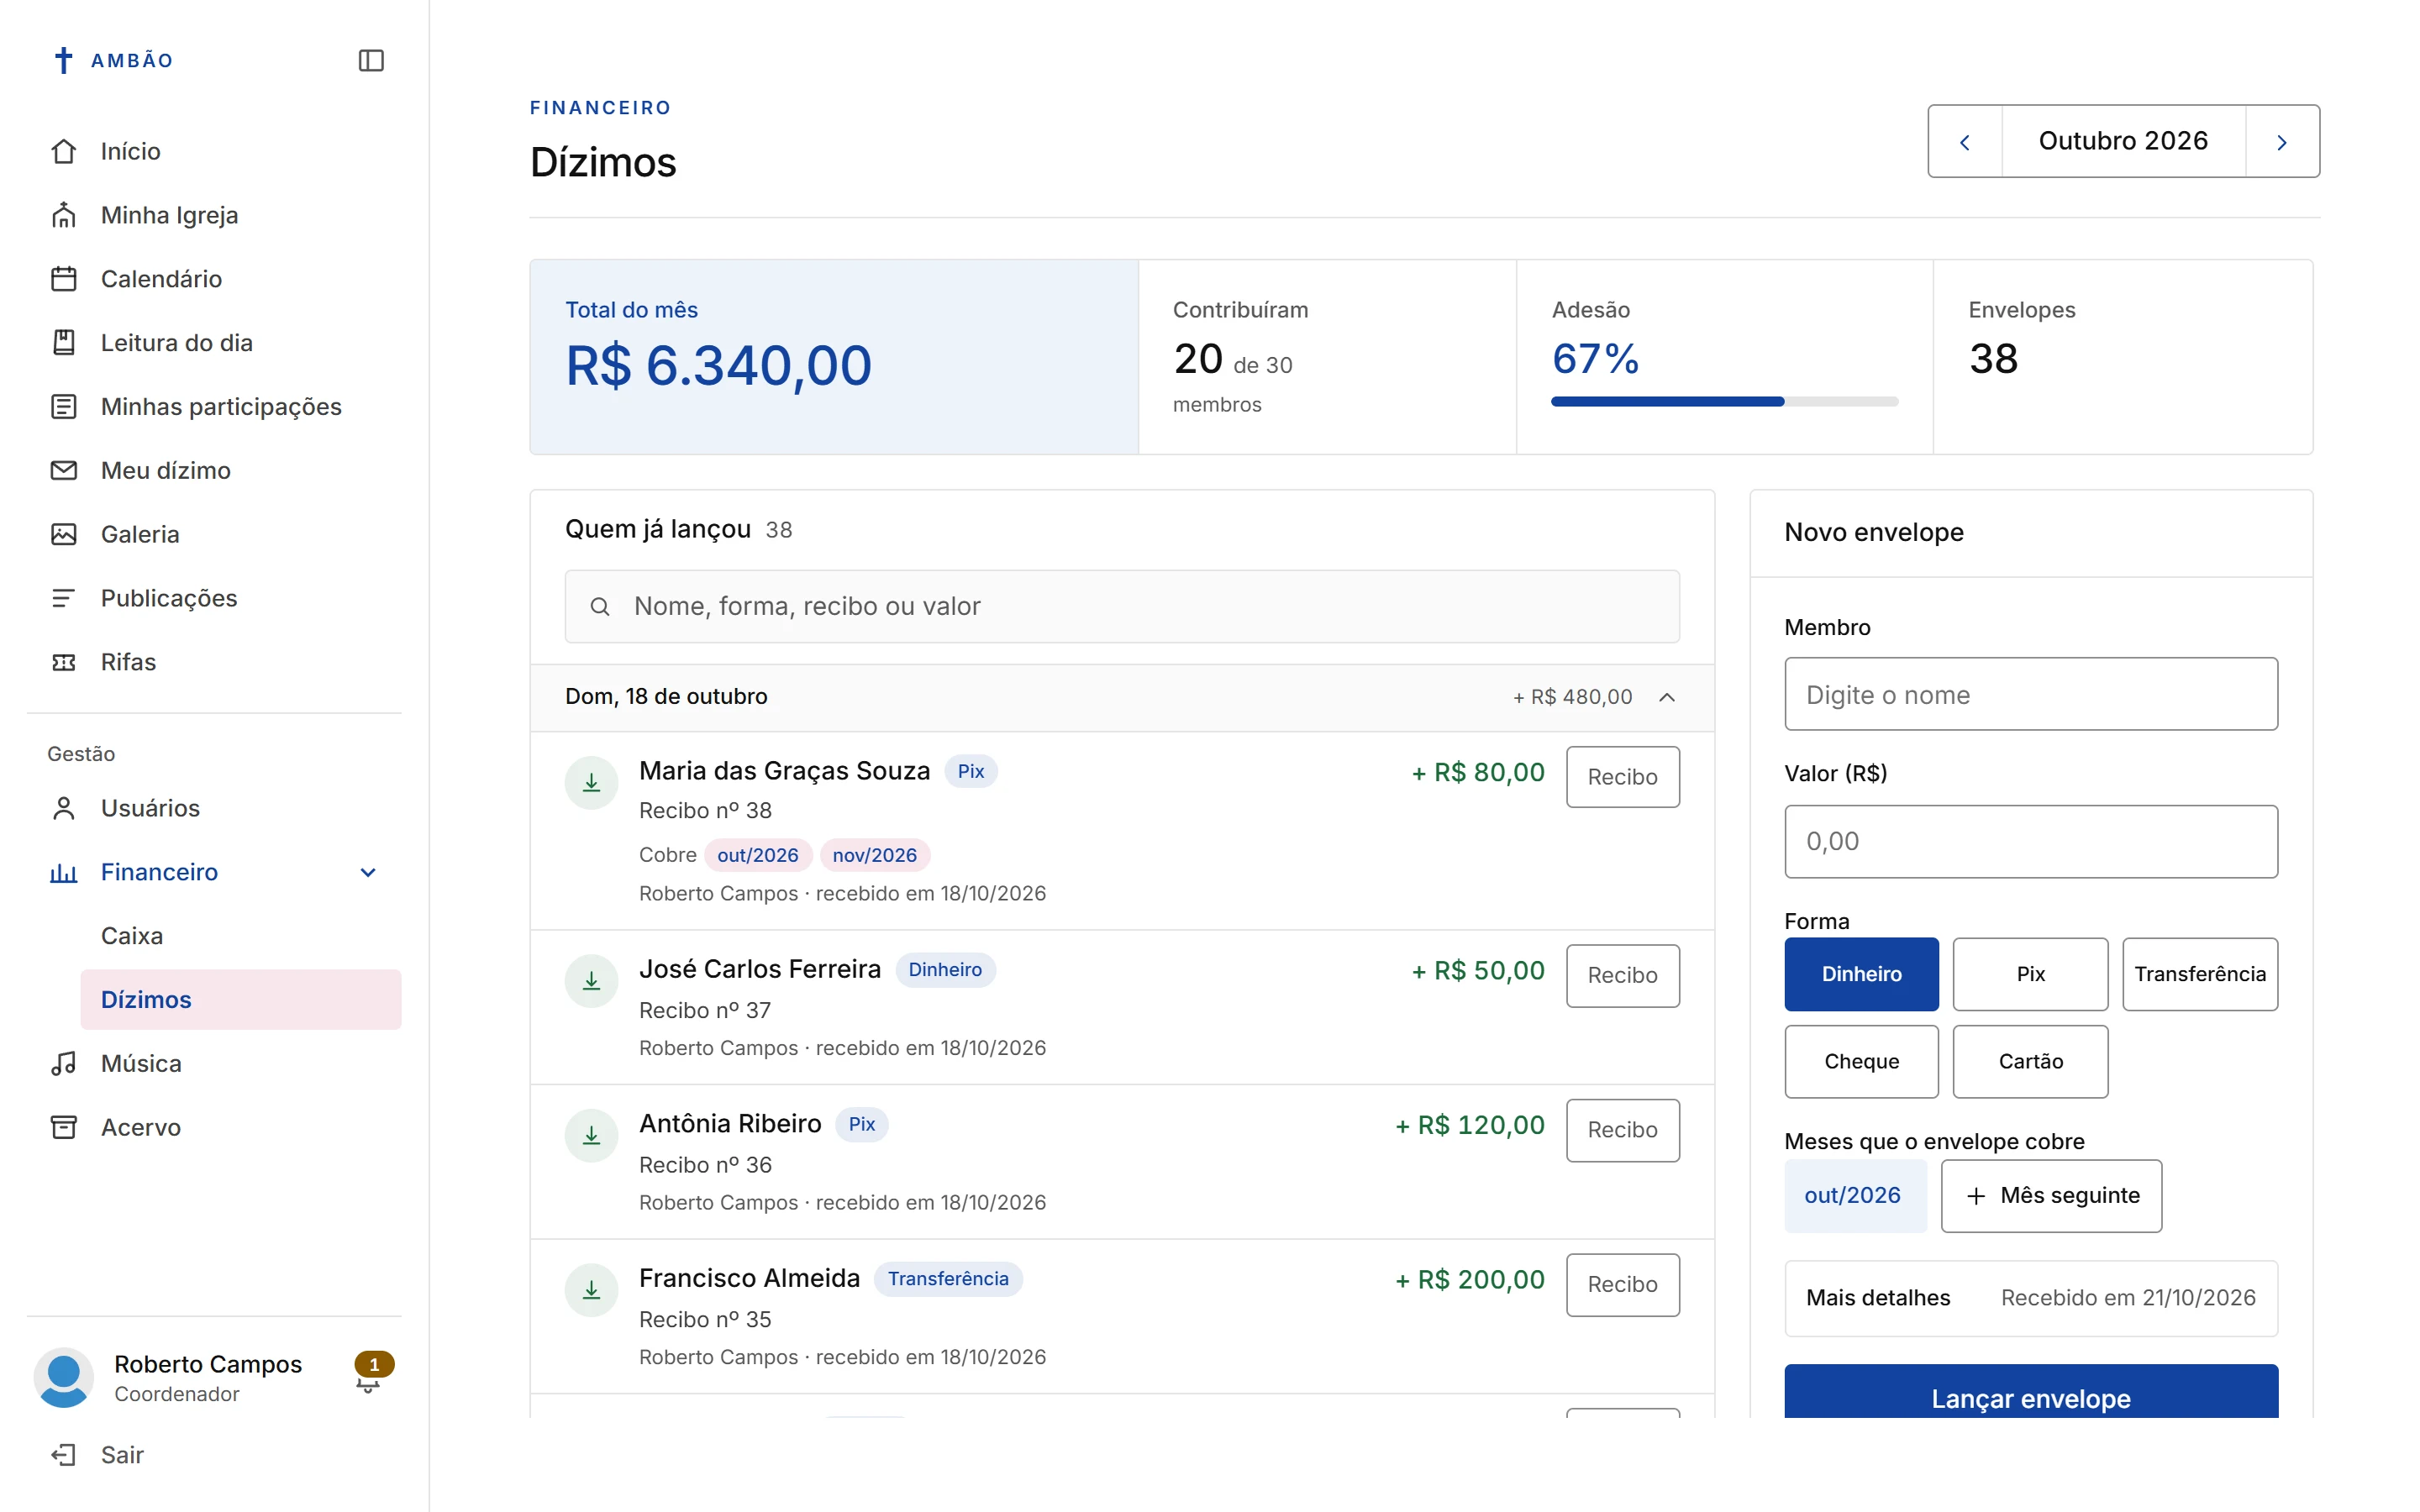Open Calendário in sidebar
This screenshot has height=1512, width=2420.
[x=215, y=279]
